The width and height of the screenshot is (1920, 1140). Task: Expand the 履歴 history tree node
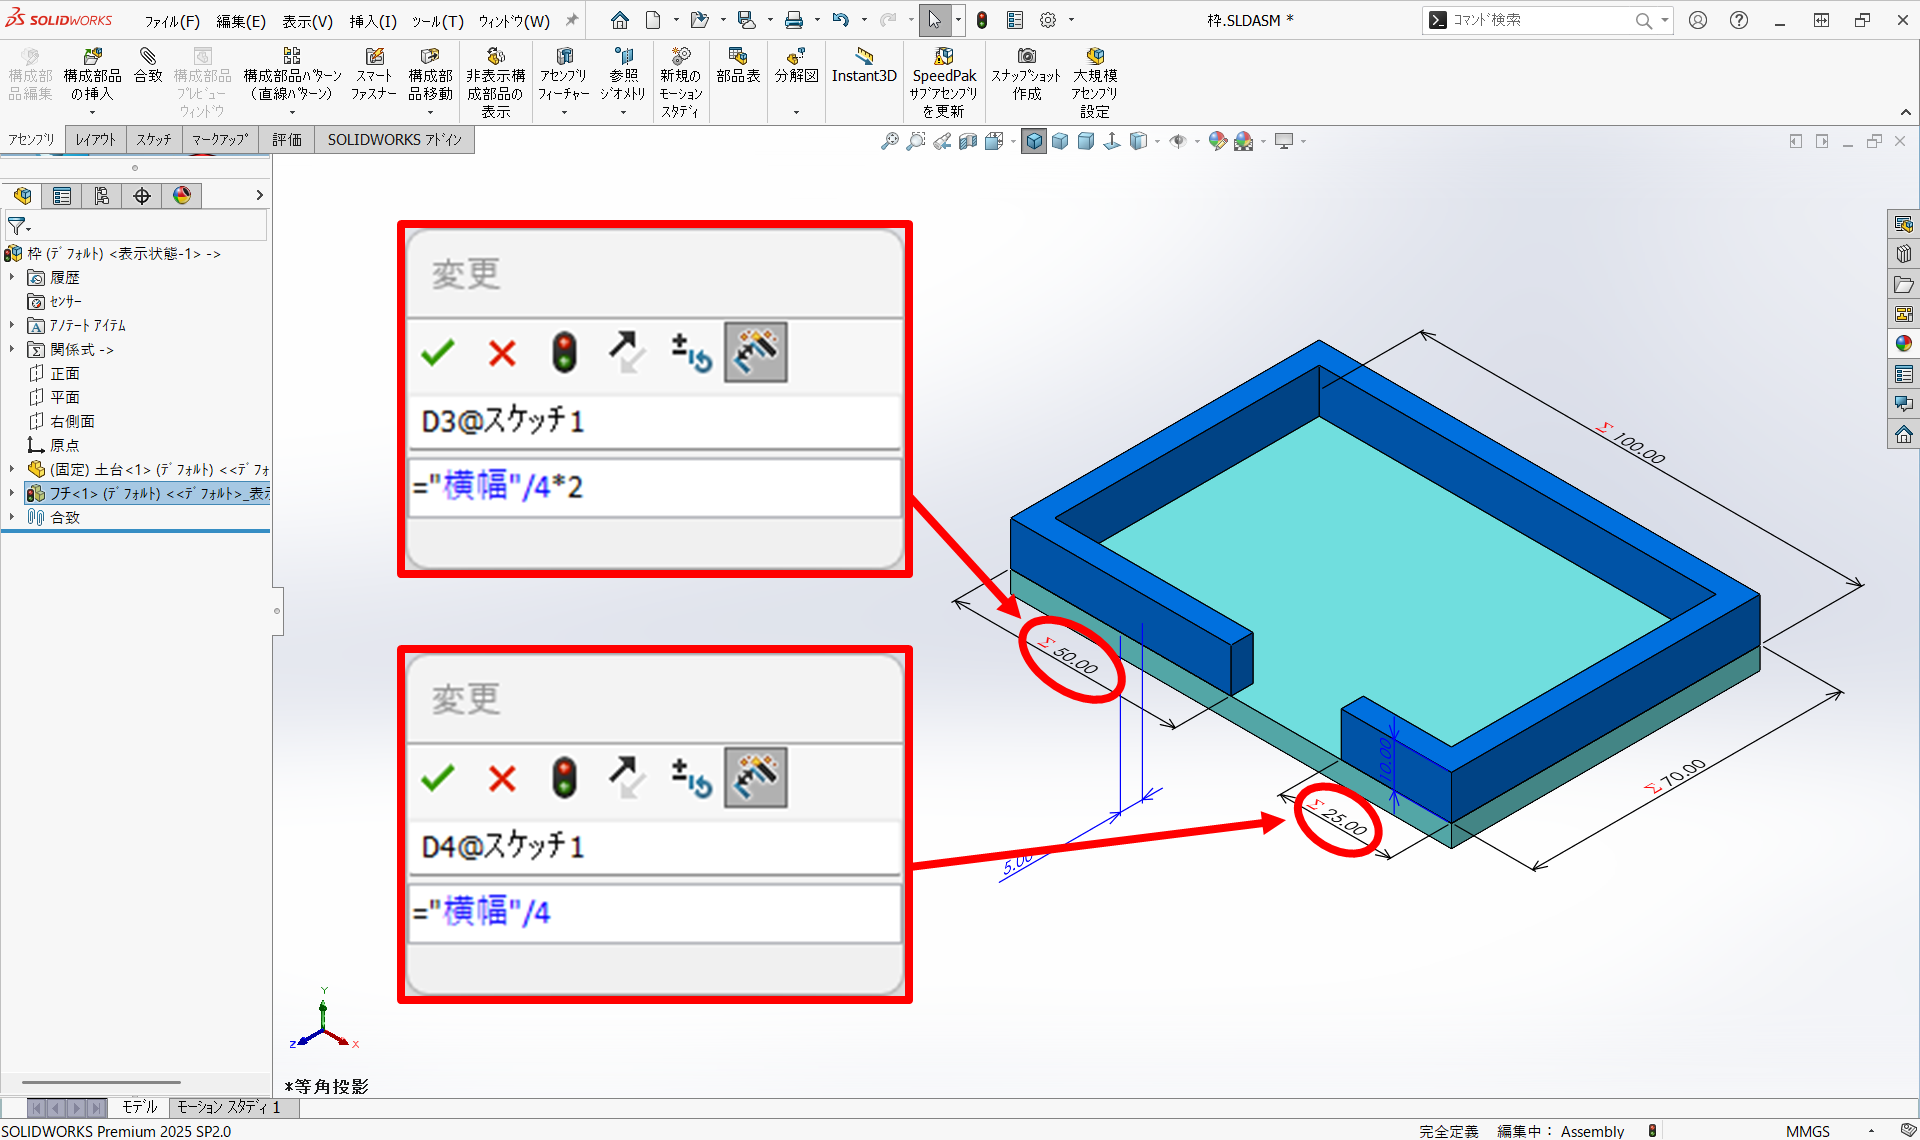(x=12, y=277)
